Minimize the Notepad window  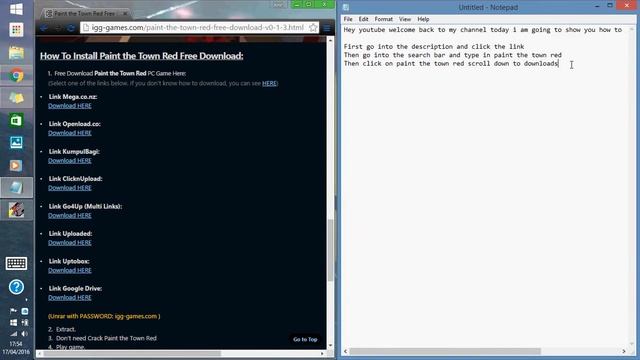click(597, 6)
